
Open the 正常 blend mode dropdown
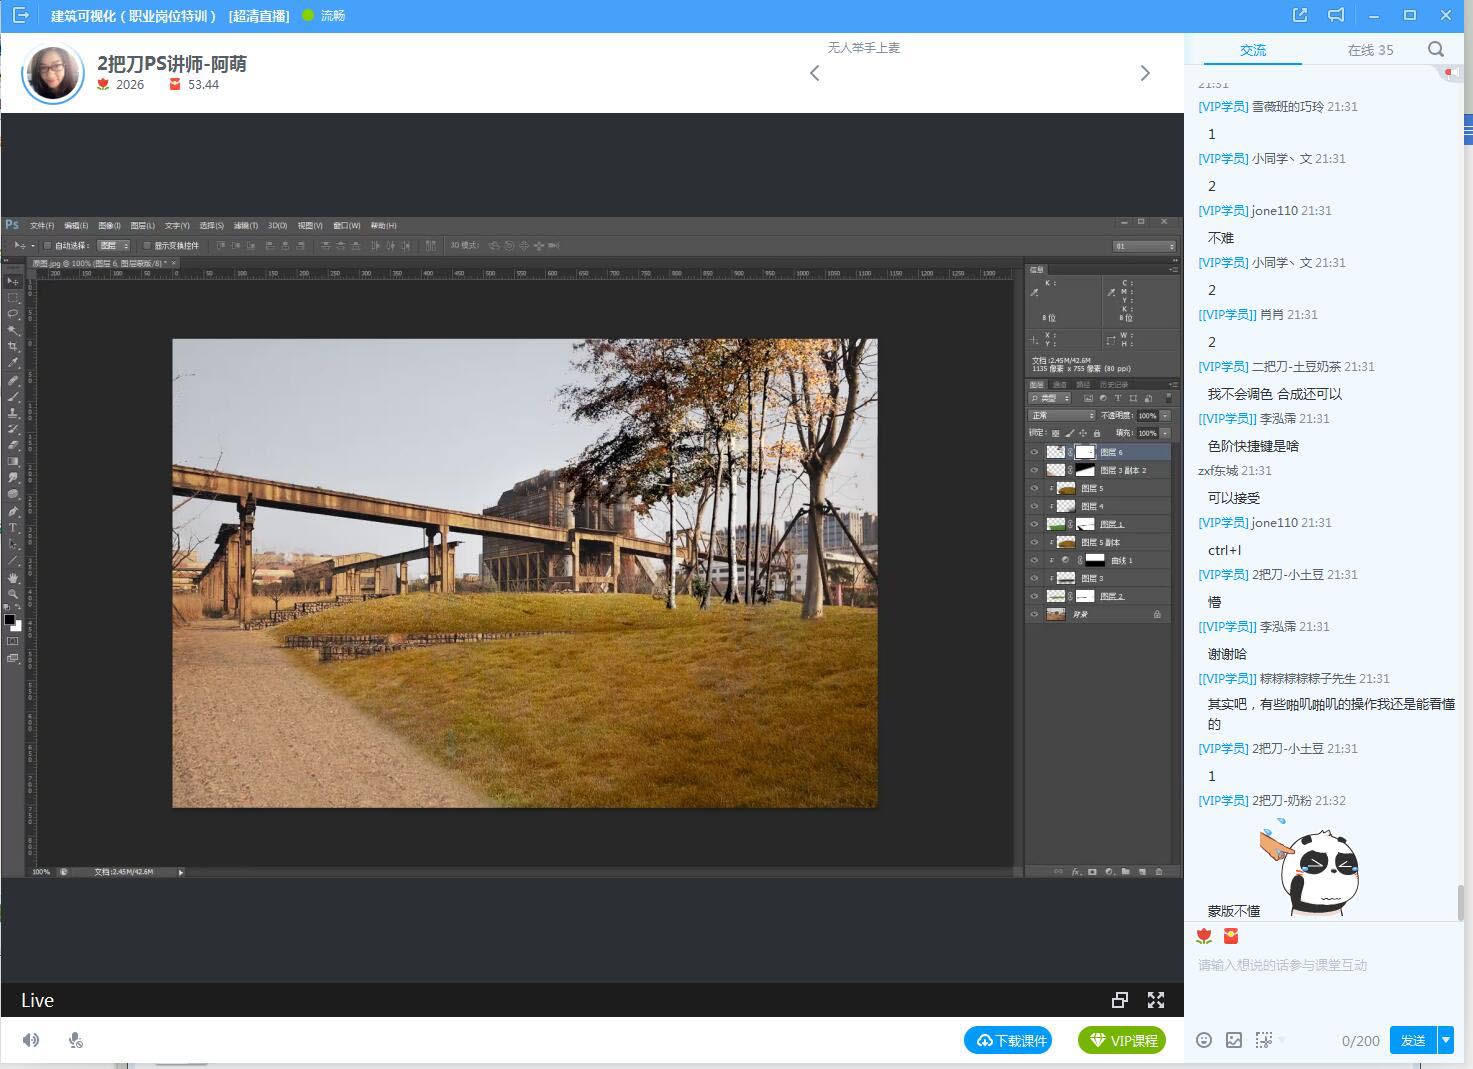click(x=1061, y=415)
